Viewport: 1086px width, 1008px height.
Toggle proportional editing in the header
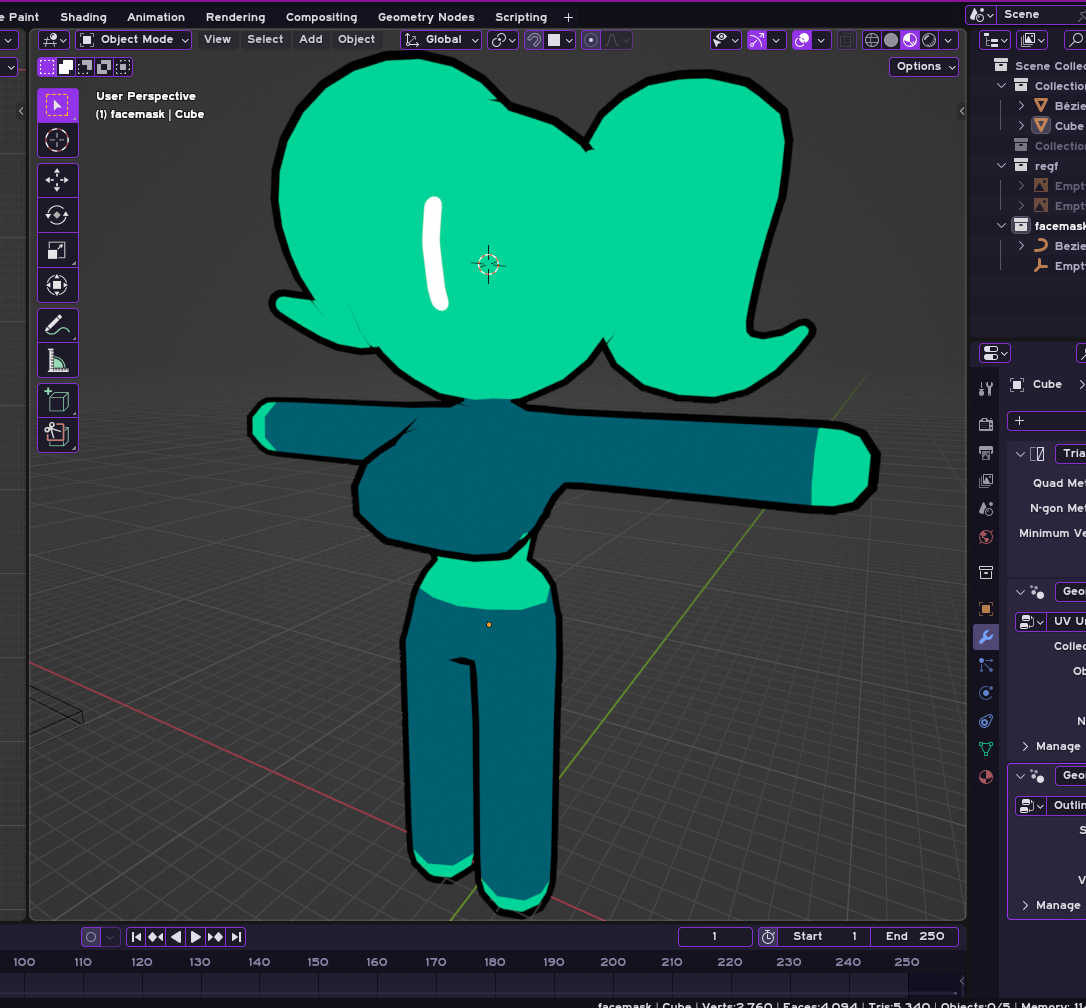591,40
